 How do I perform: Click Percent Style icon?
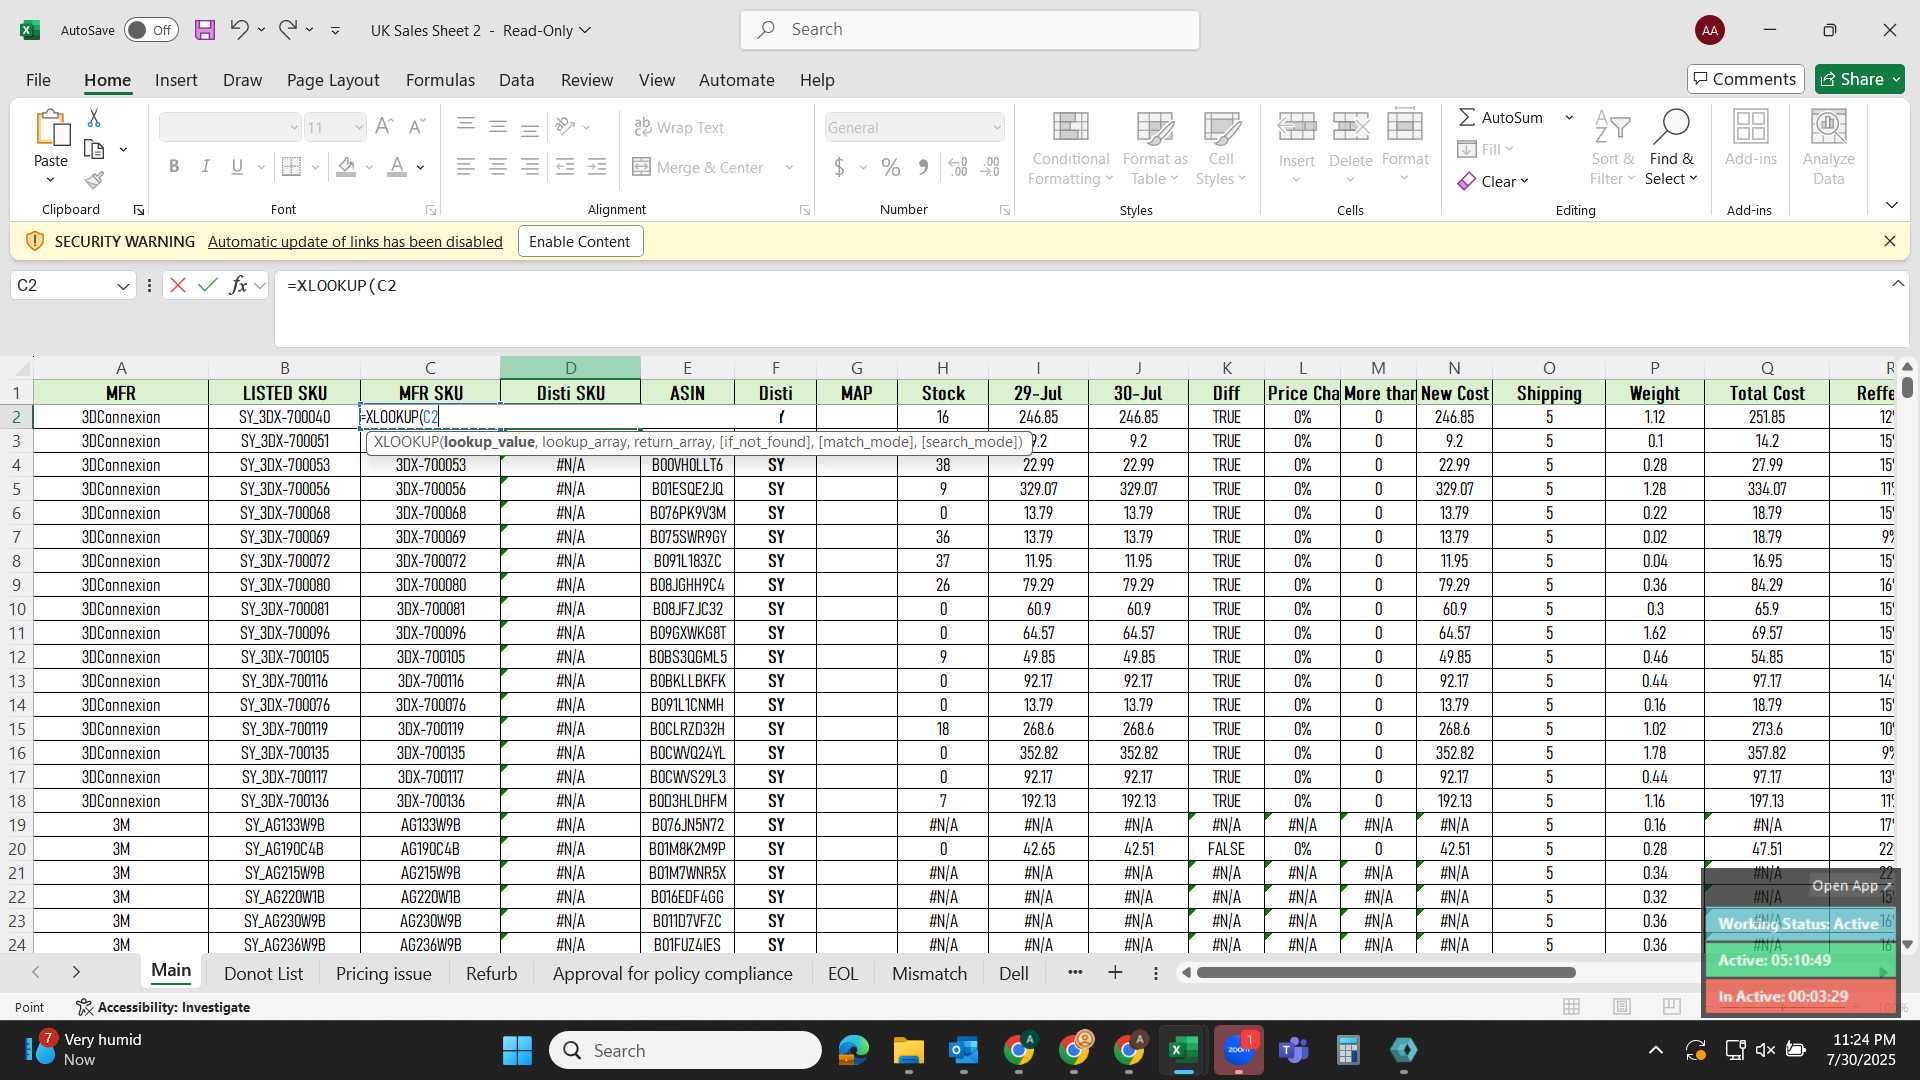point(890,167)
